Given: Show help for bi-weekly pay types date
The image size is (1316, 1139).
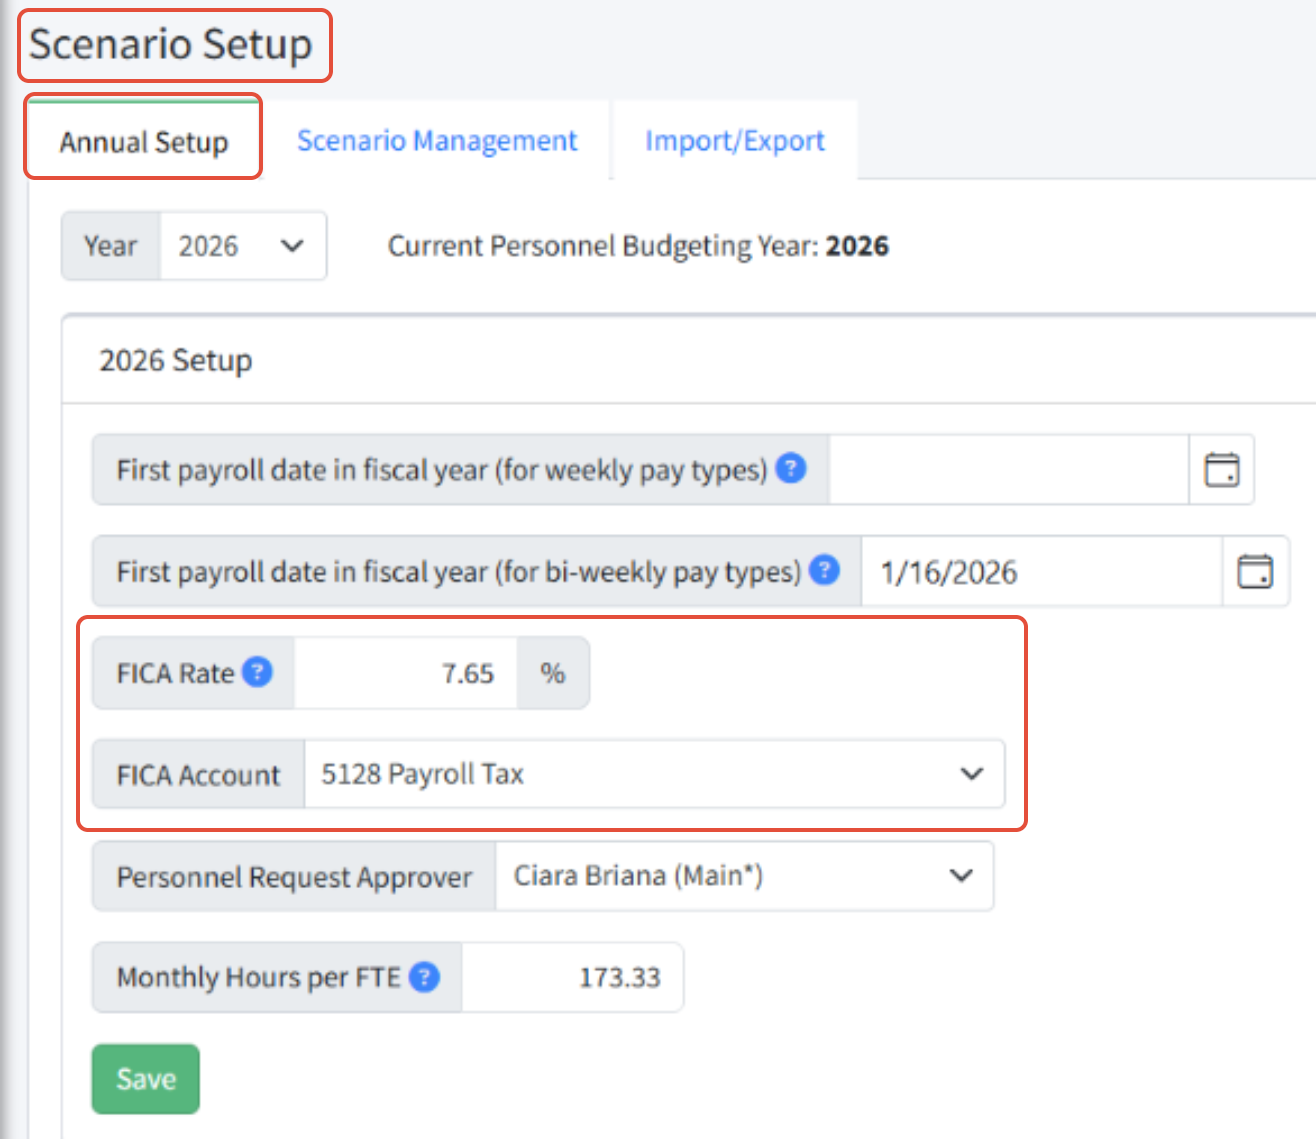Looking at the screenshot, I should pos(824,570).
